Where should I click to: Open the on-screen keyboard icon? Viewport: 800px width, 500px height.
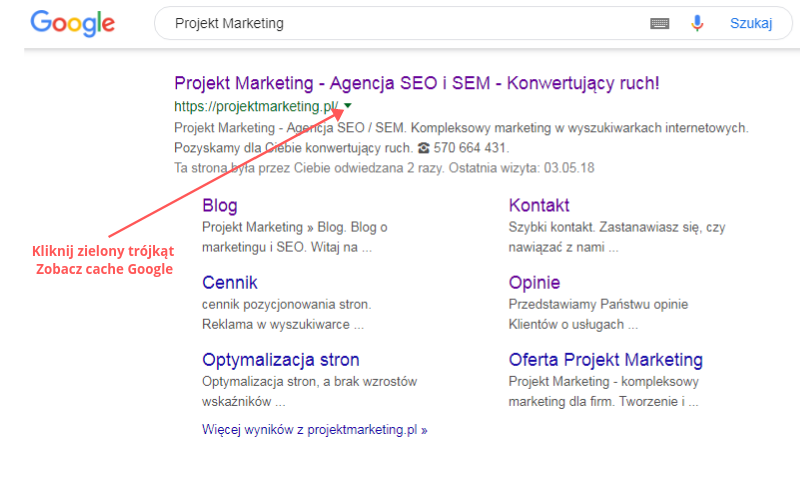click(659, 23)
